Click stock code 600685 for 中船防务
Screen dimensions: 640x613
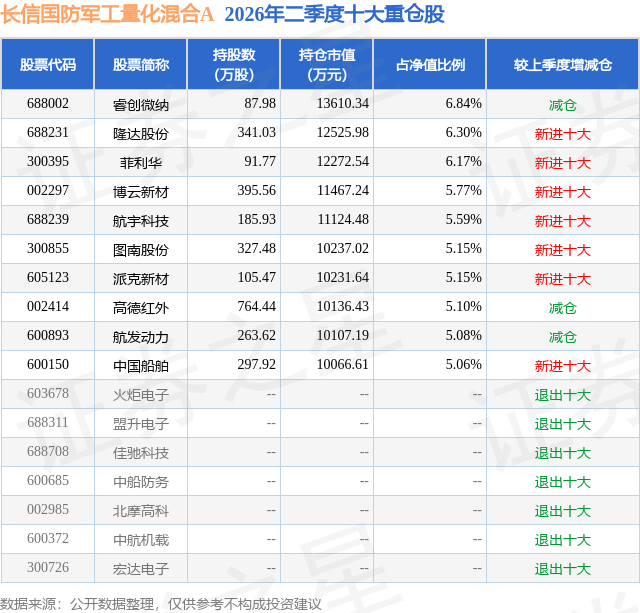pos(48,480)
